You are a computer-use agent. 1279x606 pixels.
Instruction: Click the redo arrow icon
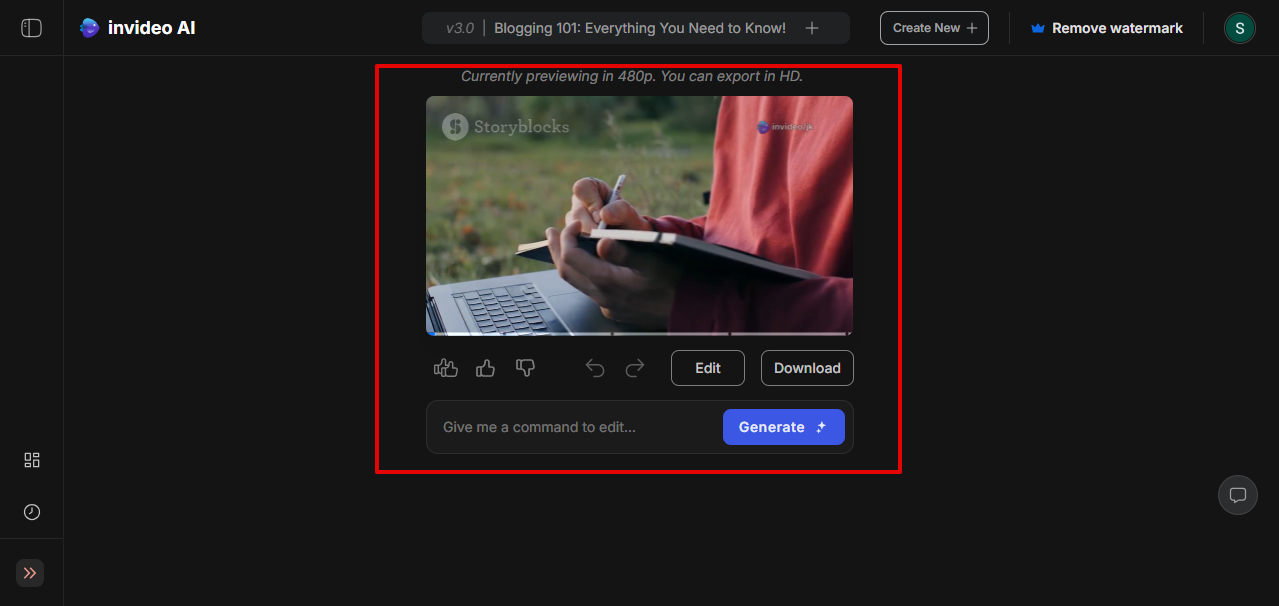click(x=635, y=368)
